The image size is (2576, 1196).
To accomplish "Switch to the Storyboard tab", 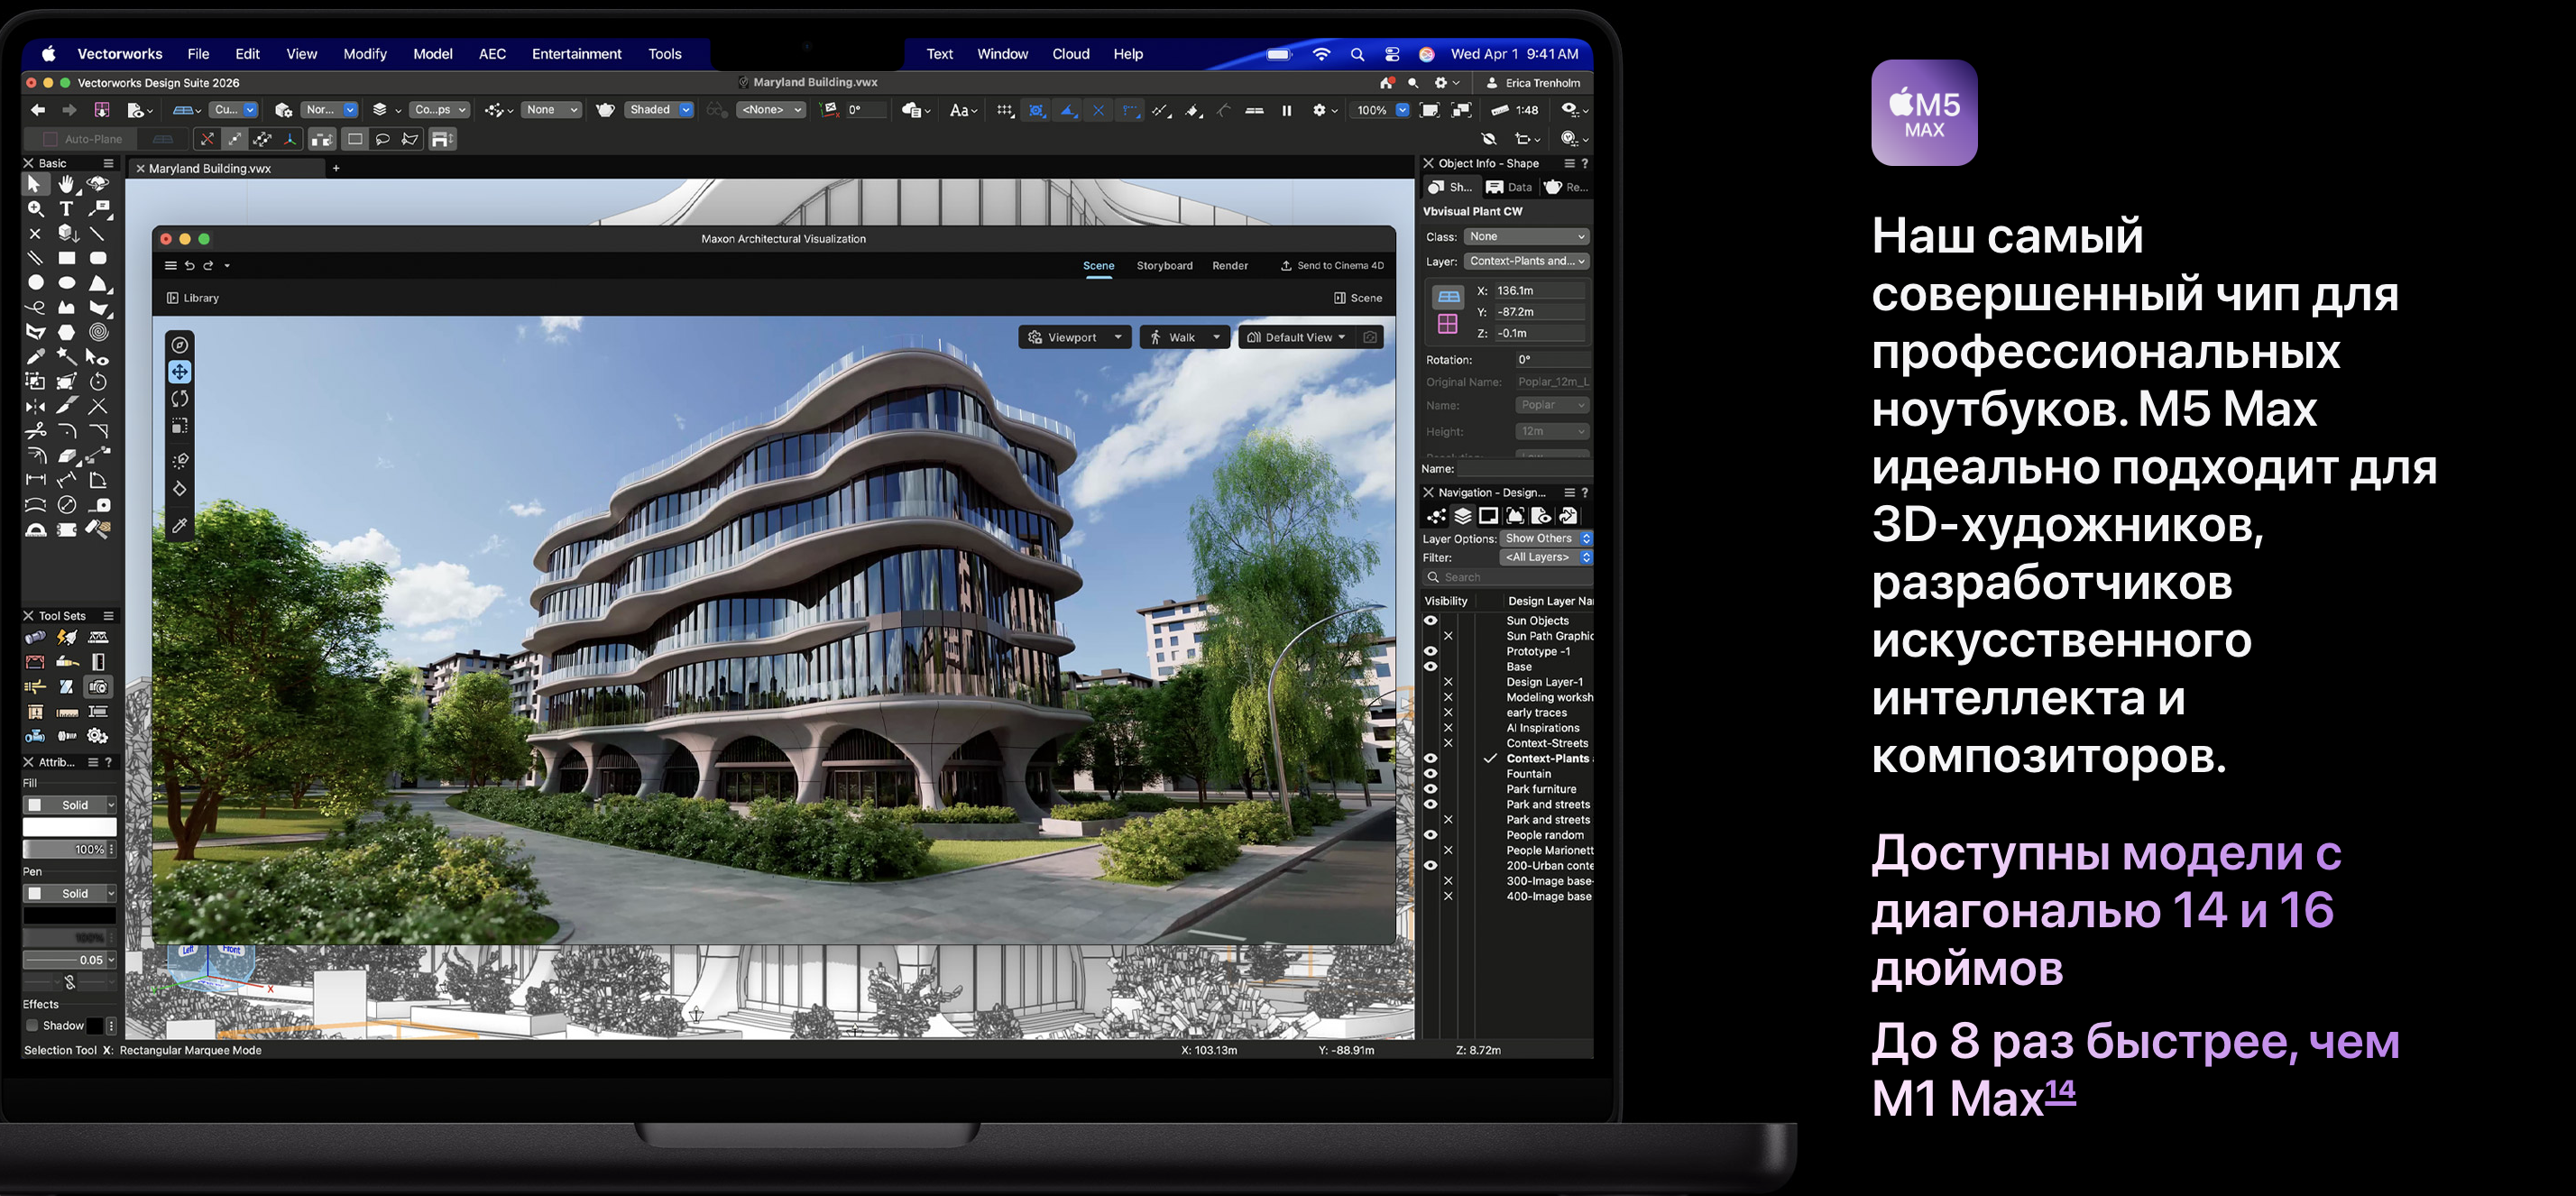I will click(x=1164, y=265).
